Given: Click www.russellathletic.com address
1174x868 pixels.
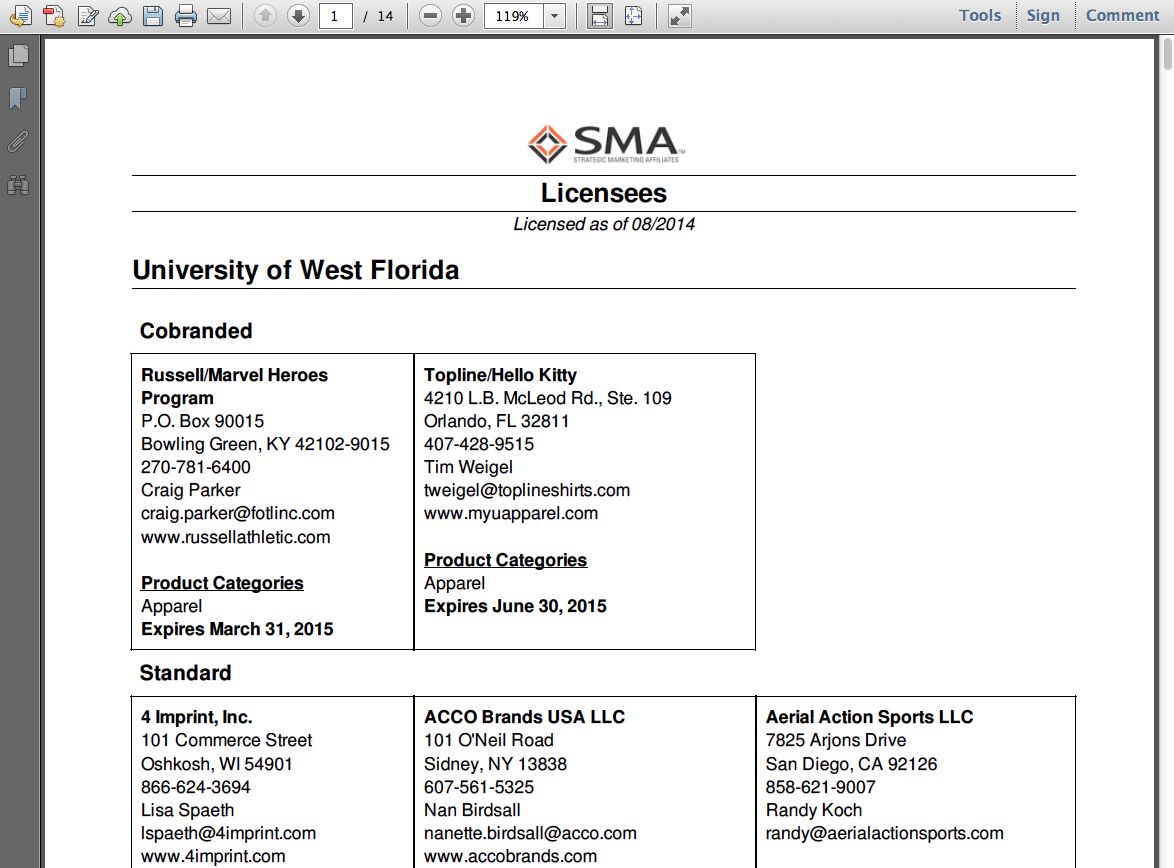Looking at the screenshot, I should click(x=235, y=537).
